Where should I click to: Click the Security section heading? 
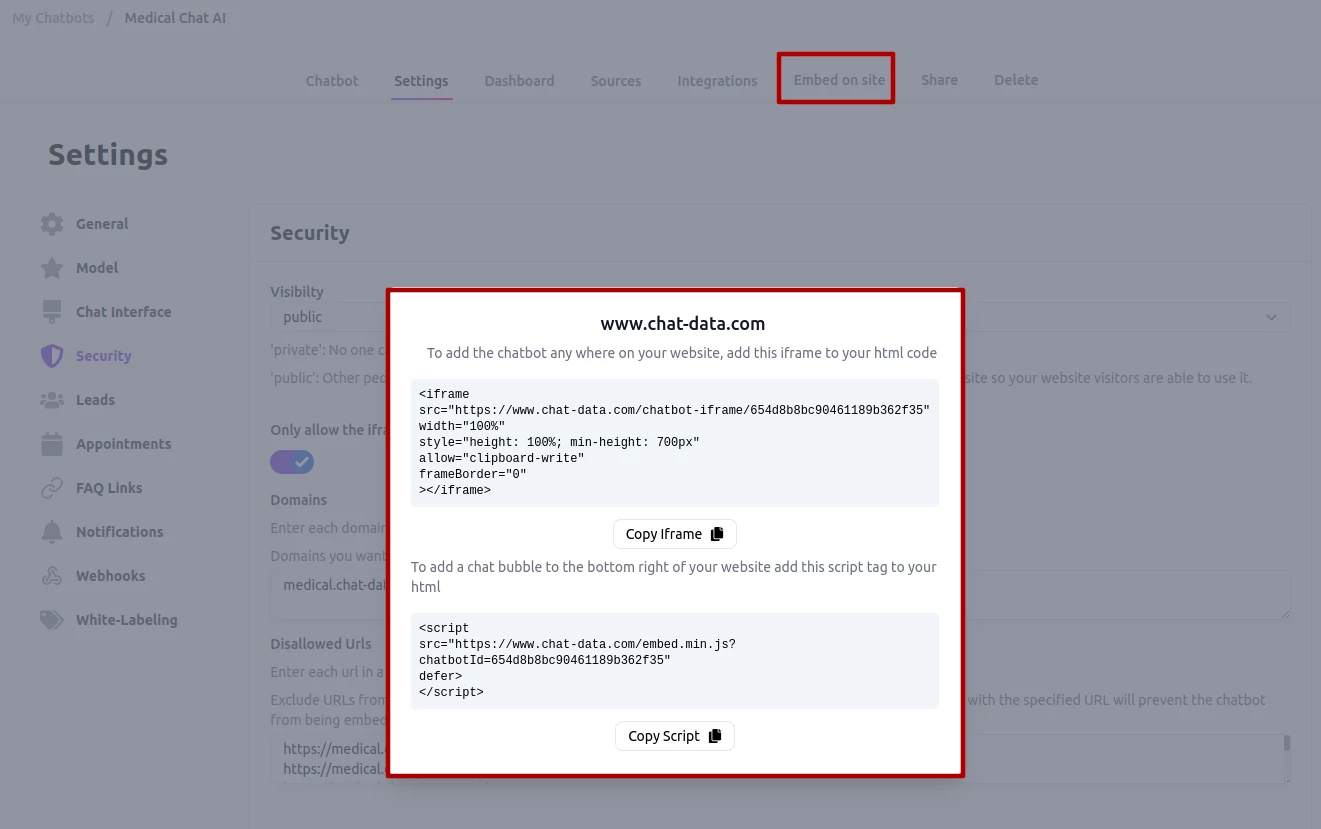(310, 233)
